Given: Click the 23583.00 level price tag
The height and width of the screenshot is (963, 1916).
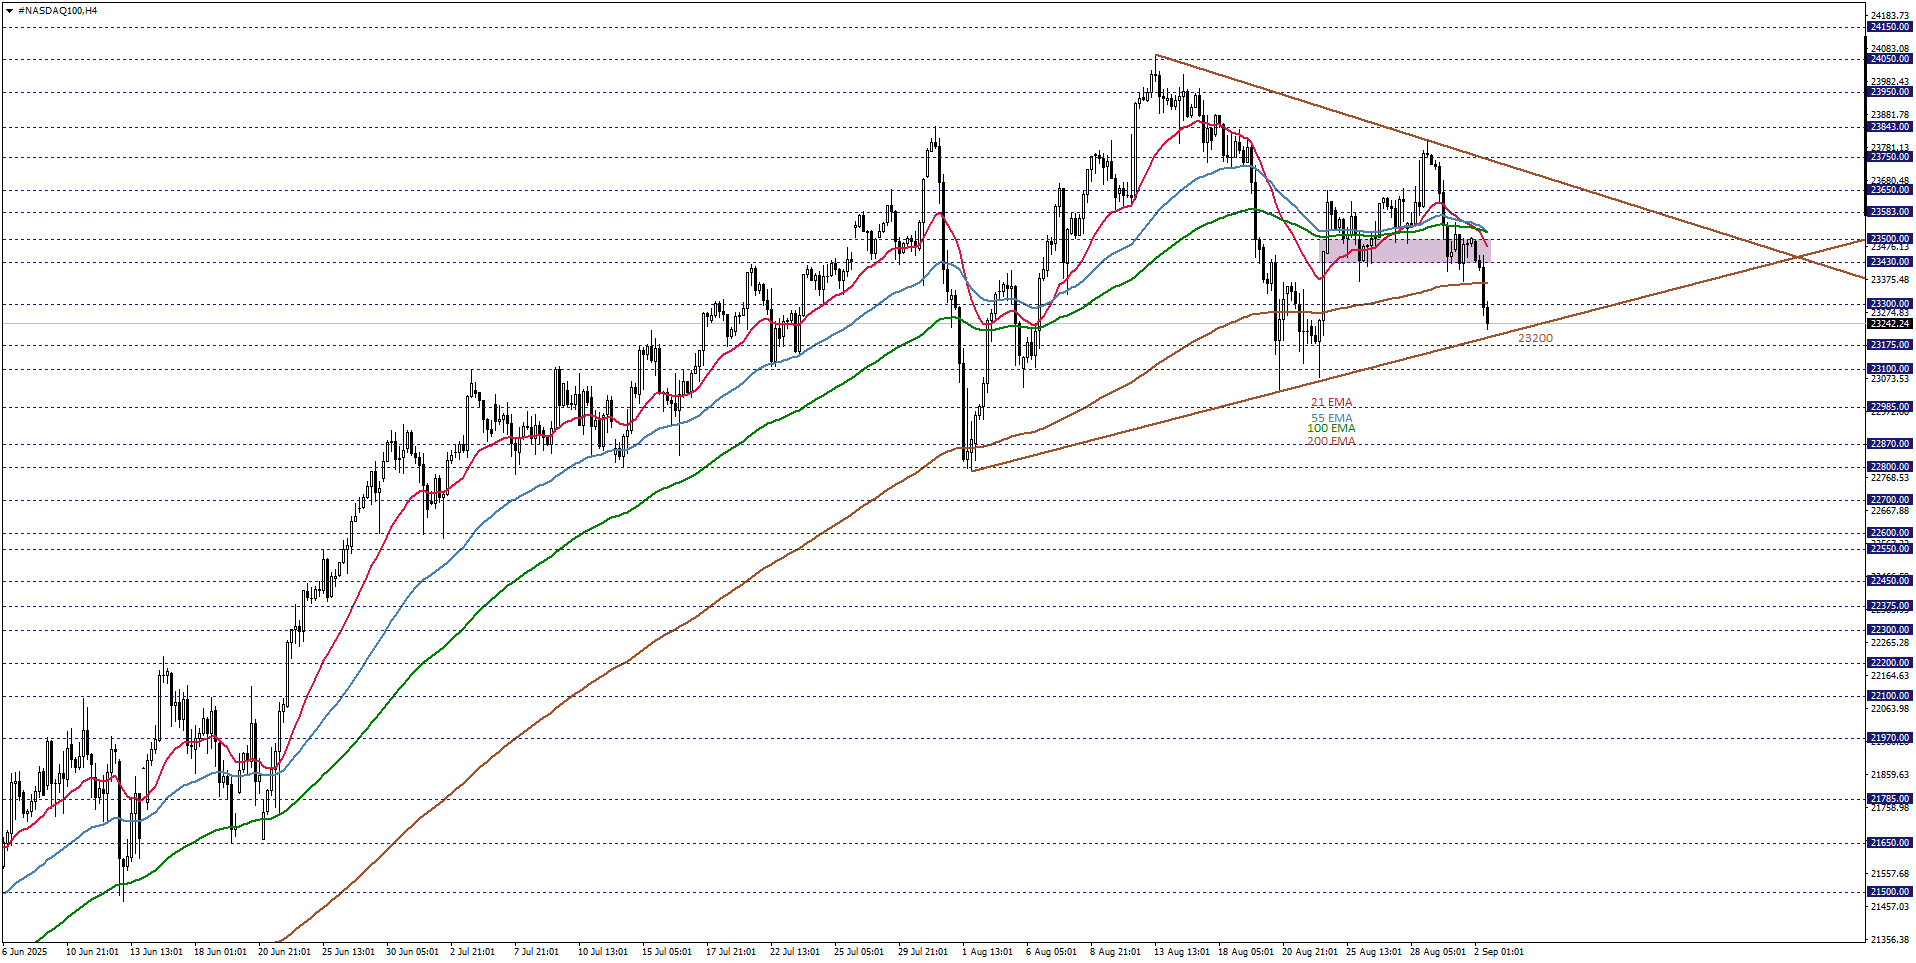Looking at the screenshot, I should click(1890, 212).
